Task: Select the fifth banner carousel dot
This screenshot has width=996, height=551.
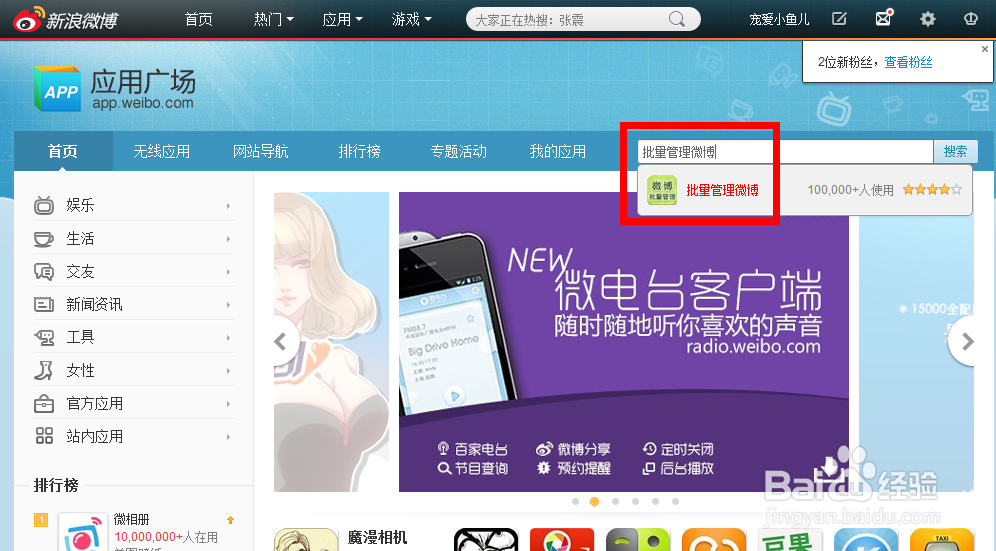Action: tap(656, 501)
